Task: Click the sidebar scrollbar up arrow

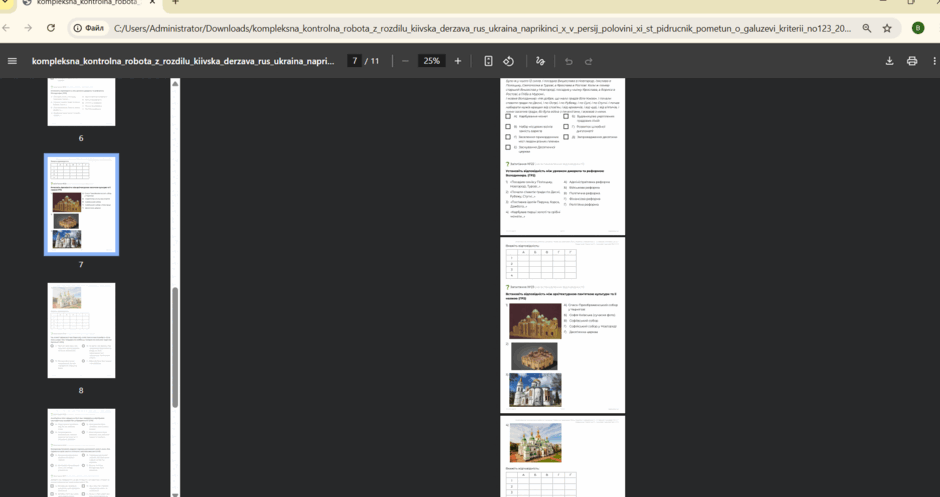Action: [175, 83]
